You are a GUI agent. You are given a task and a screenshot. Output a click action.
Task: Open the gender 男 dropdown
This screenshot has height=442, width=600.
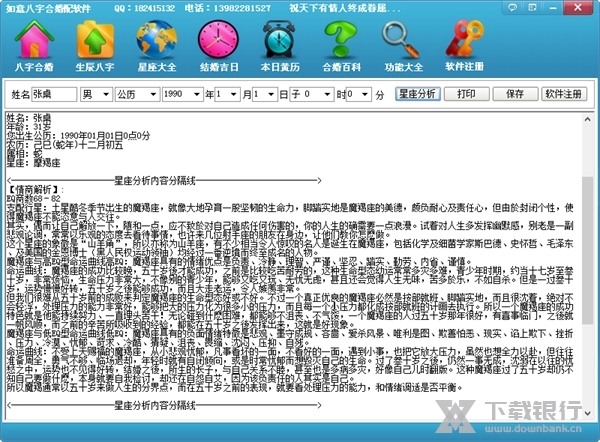(96, 94)
